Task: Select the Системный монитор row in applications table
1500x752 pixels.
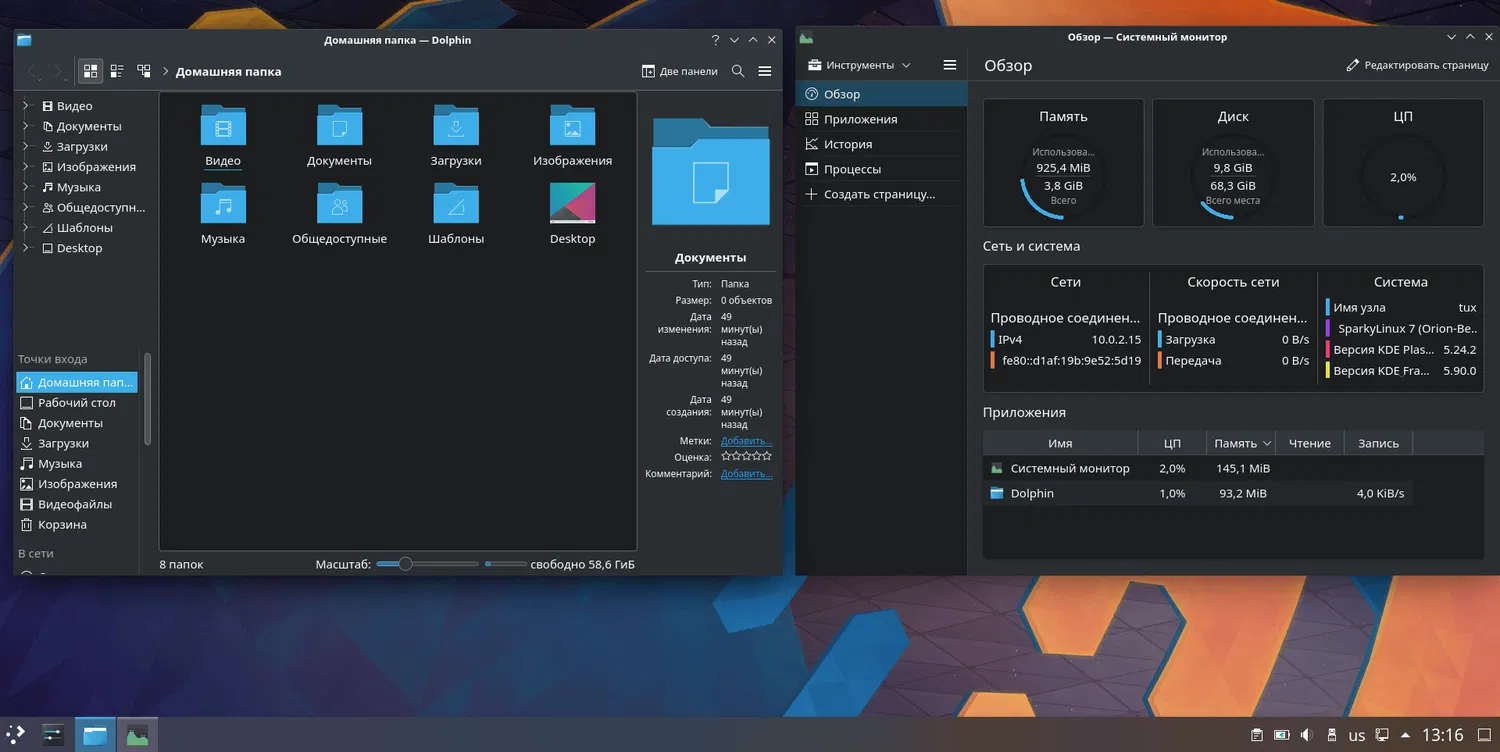Action: pos(1198,468)
